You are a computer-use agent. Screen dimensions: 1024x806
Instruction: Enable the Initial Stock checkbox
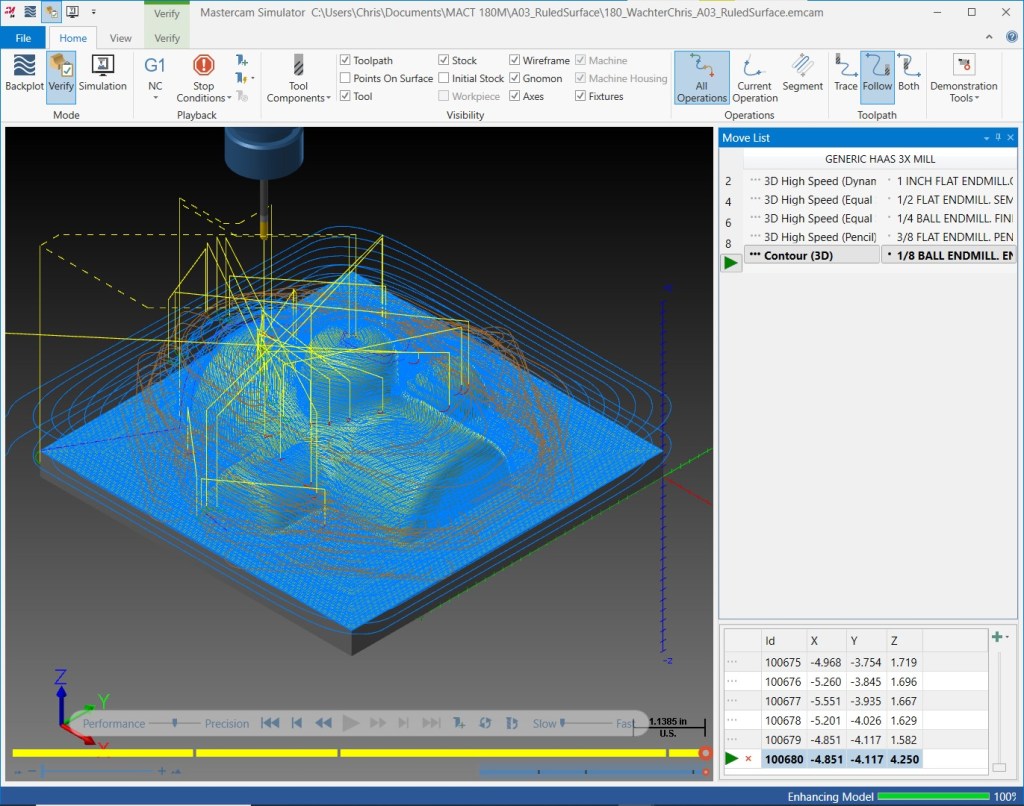(x=443, y=78)
